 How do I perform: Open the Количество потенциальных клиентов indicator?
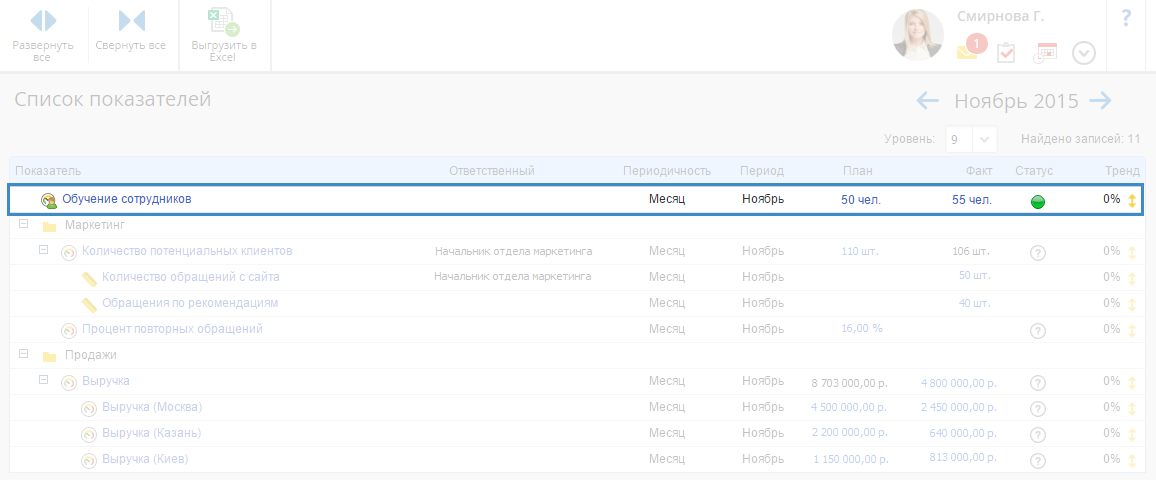point(187,251)
